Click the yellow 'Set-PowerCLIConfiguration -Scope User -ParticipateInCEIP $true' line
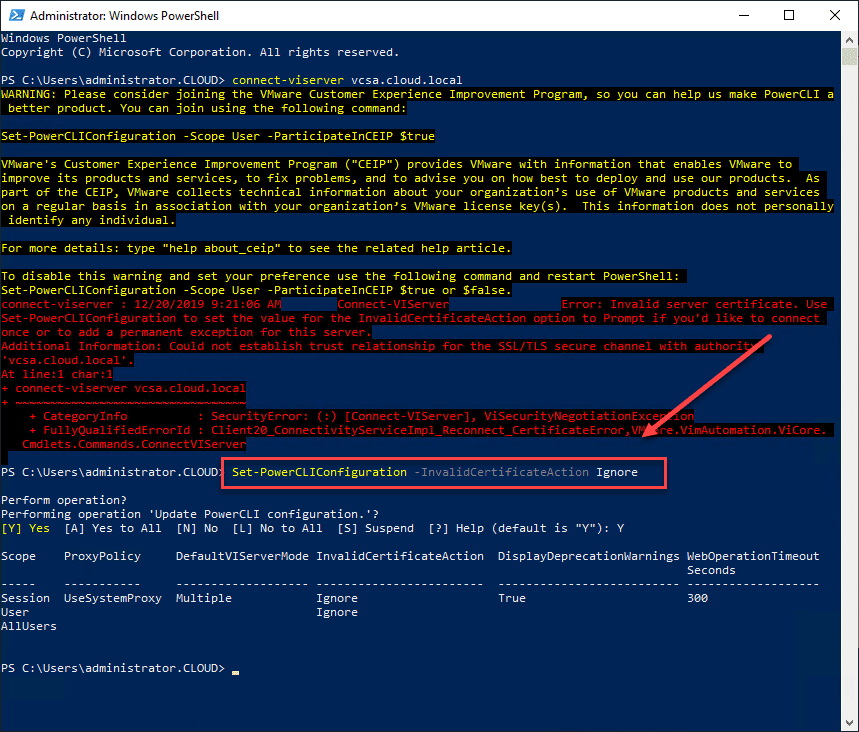The width and height of the screenshot is (859, 732). coord(218,136)
